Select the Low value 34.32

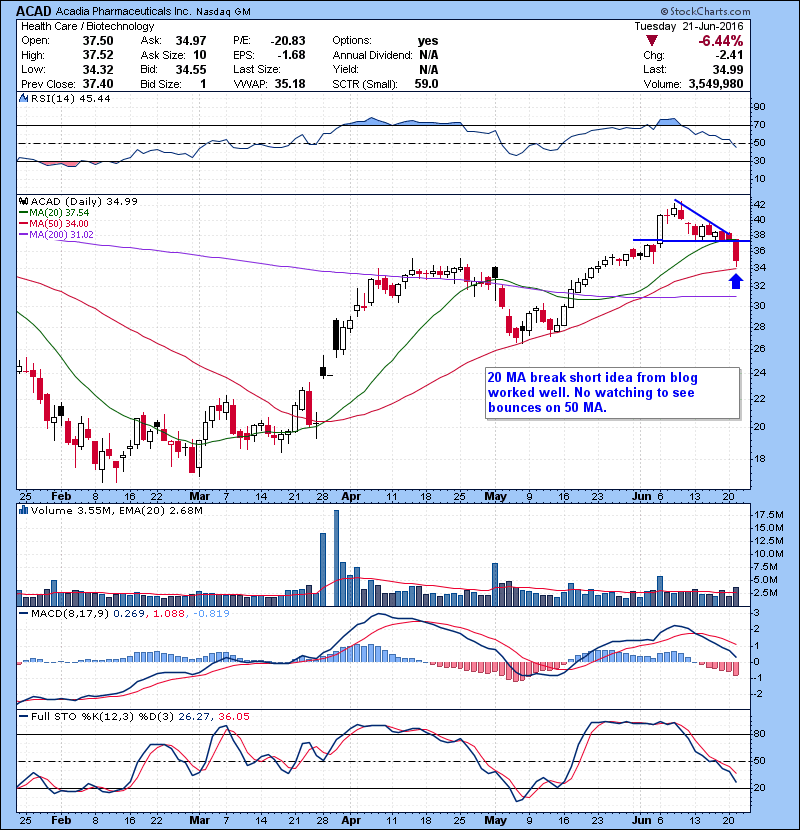[x=97, y=69]
